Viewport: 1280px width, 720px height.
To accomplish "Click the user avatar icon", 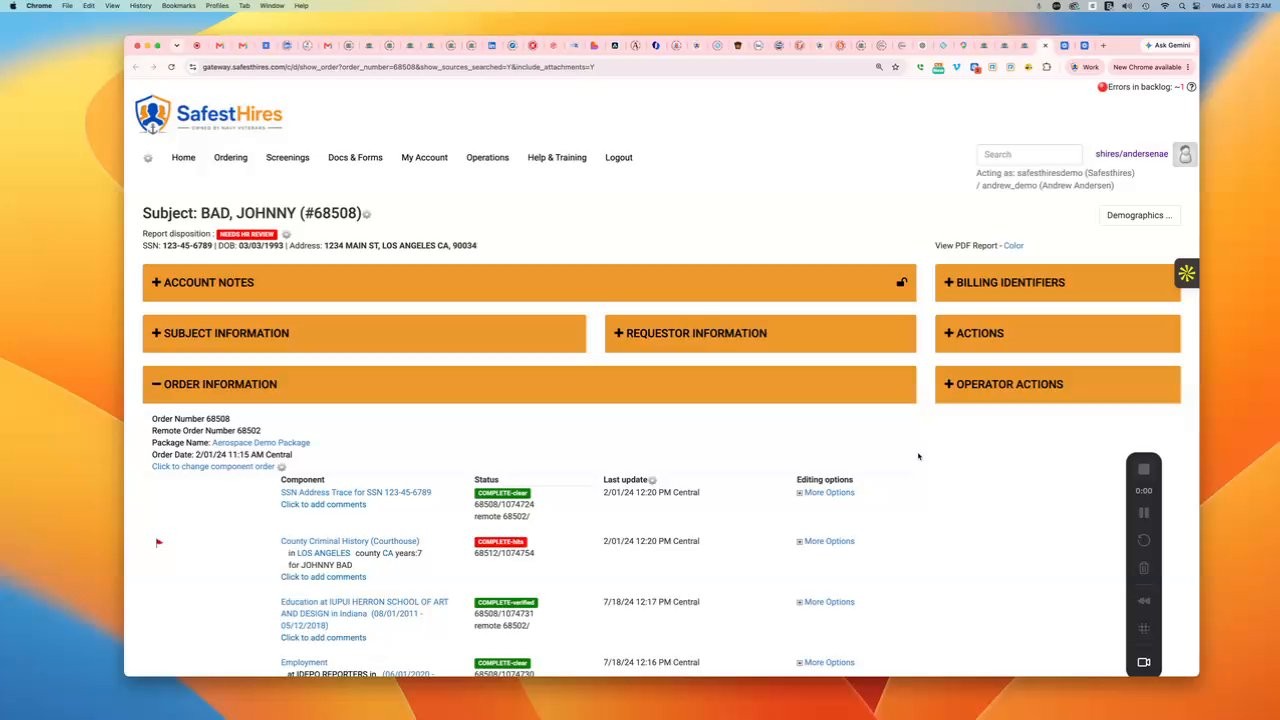I will click(x=1185, y=155).
